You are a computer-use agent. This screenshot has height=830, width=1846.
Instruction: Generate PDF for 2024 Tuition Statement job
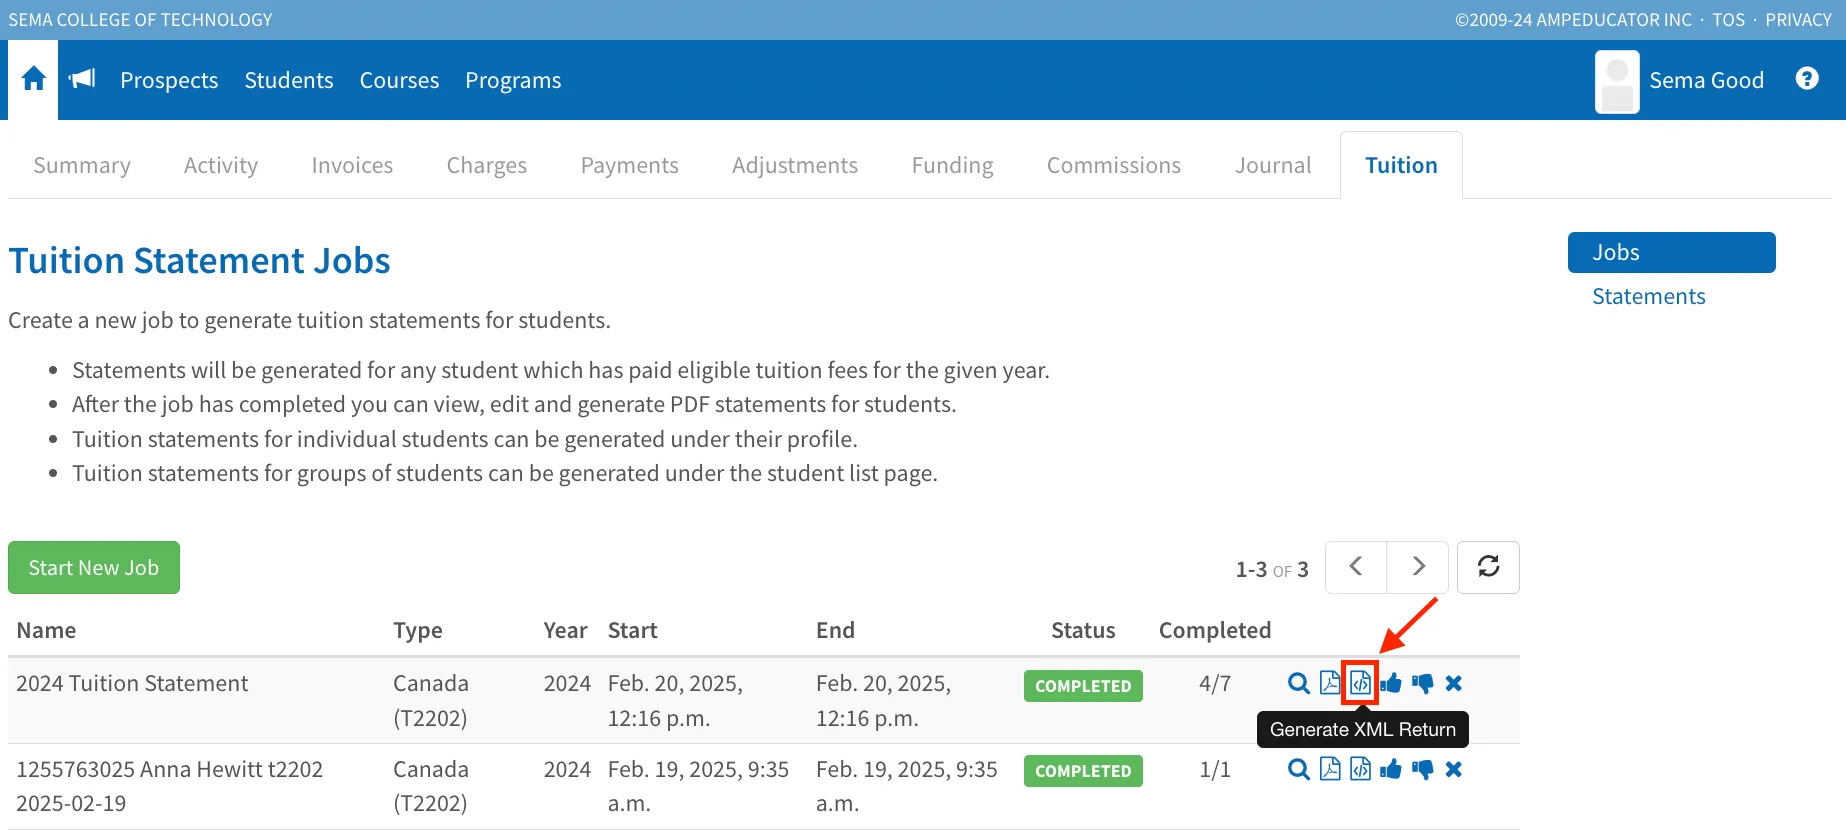1330,683
